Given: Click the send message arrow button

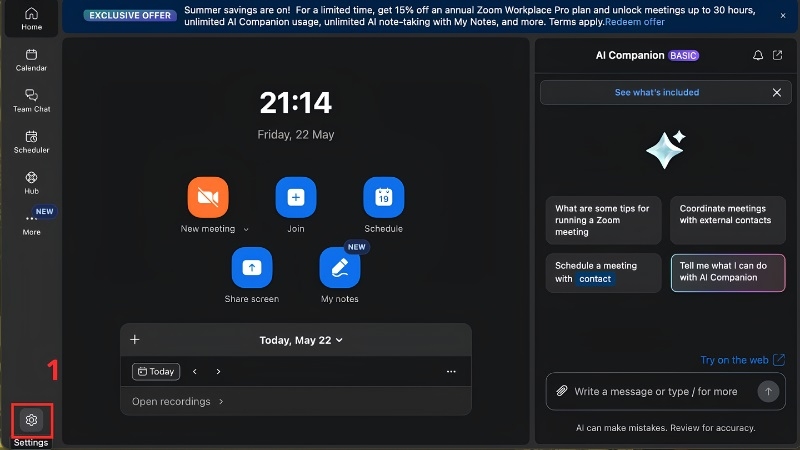Looking at the screenshot, I should [768, 391].
